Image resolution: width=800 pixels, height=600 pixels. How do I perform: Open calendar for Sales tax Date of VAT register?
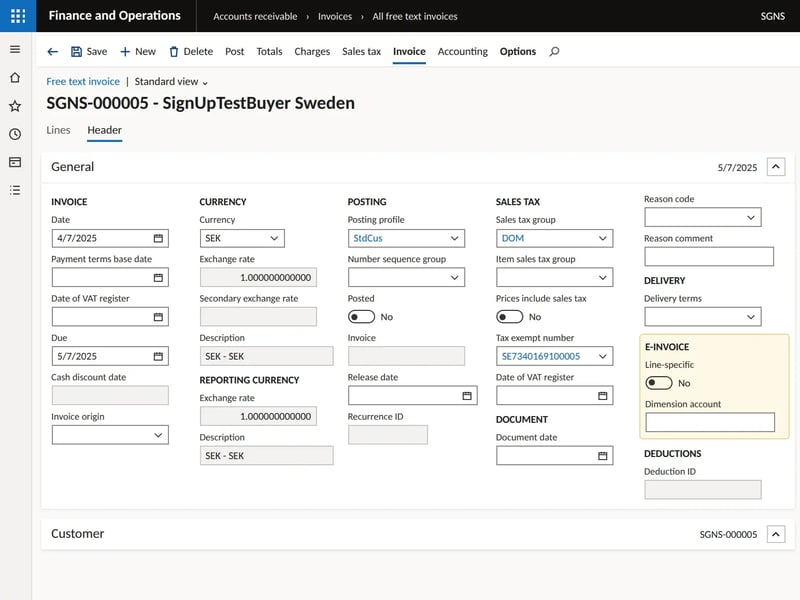point(603,396)
